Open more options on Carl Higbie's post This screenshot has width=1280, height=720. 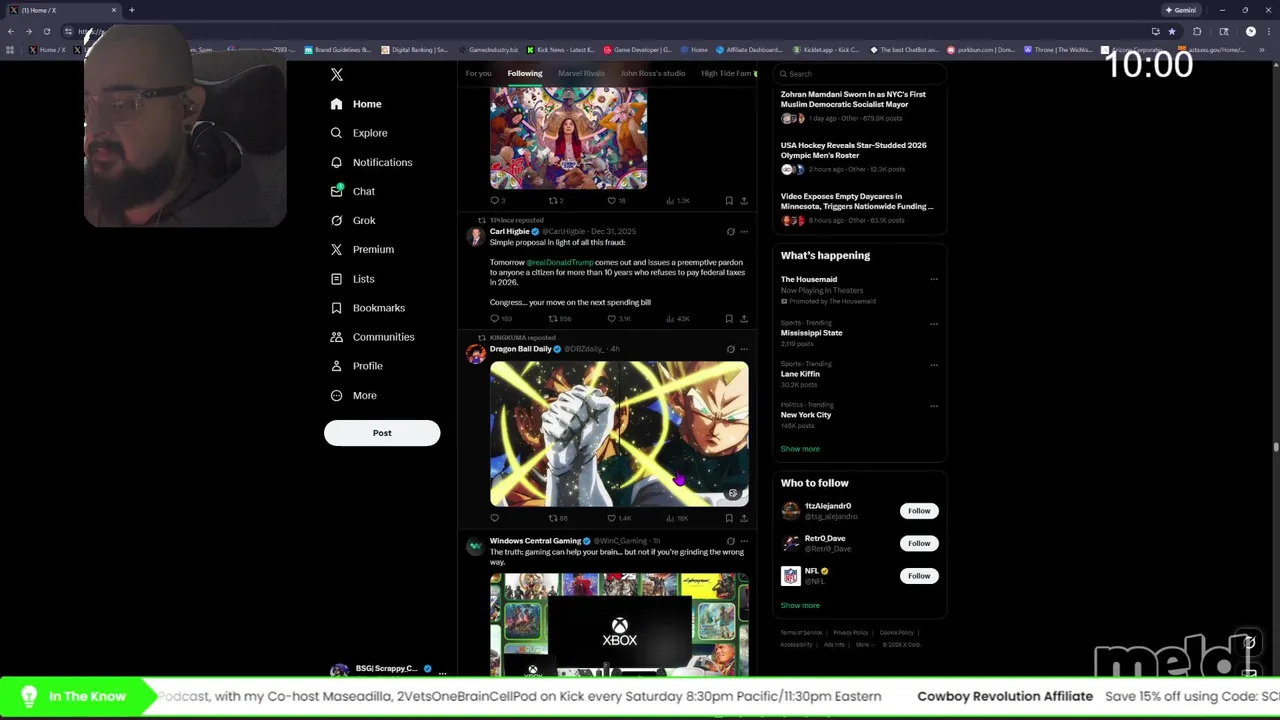tap(744, 232)
